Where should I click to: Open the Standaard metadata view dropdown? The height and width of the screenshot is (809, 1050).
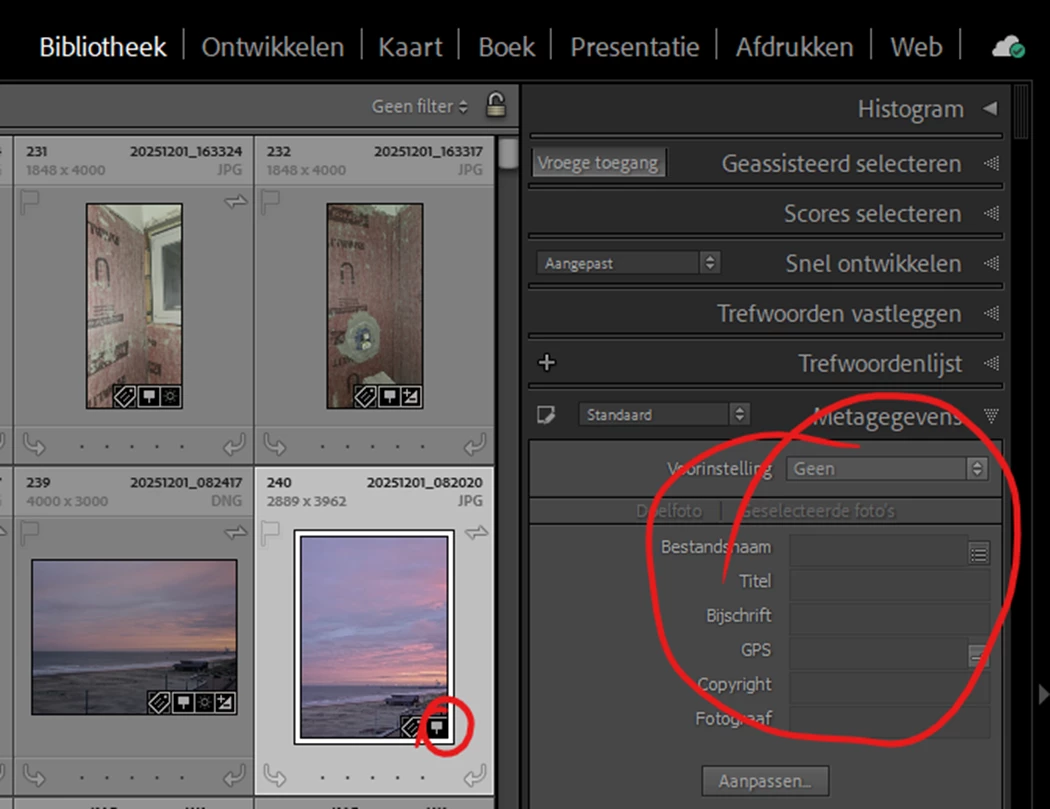664,415
